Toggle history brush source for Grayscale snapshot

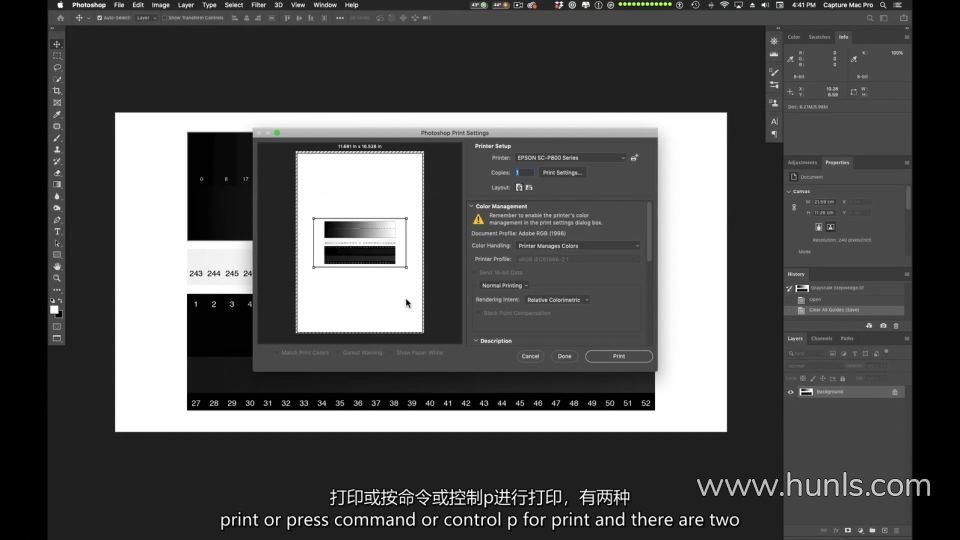pos(790,288)
